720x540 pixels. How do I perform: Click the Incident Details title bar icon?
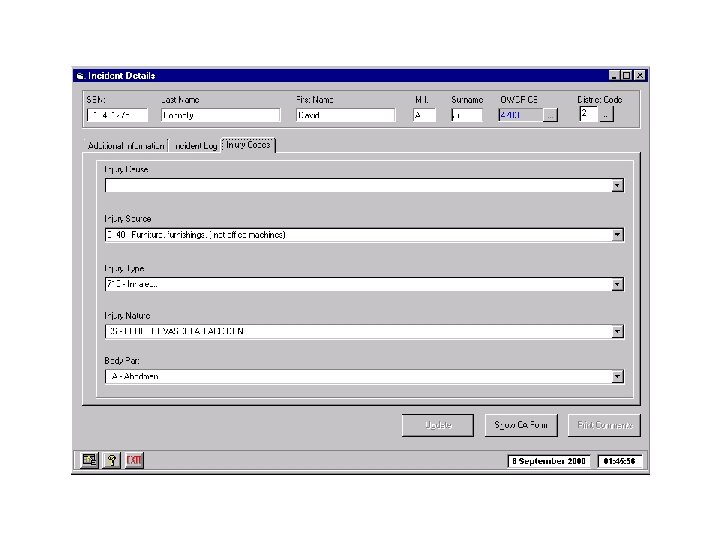click(x=80, y=76)
